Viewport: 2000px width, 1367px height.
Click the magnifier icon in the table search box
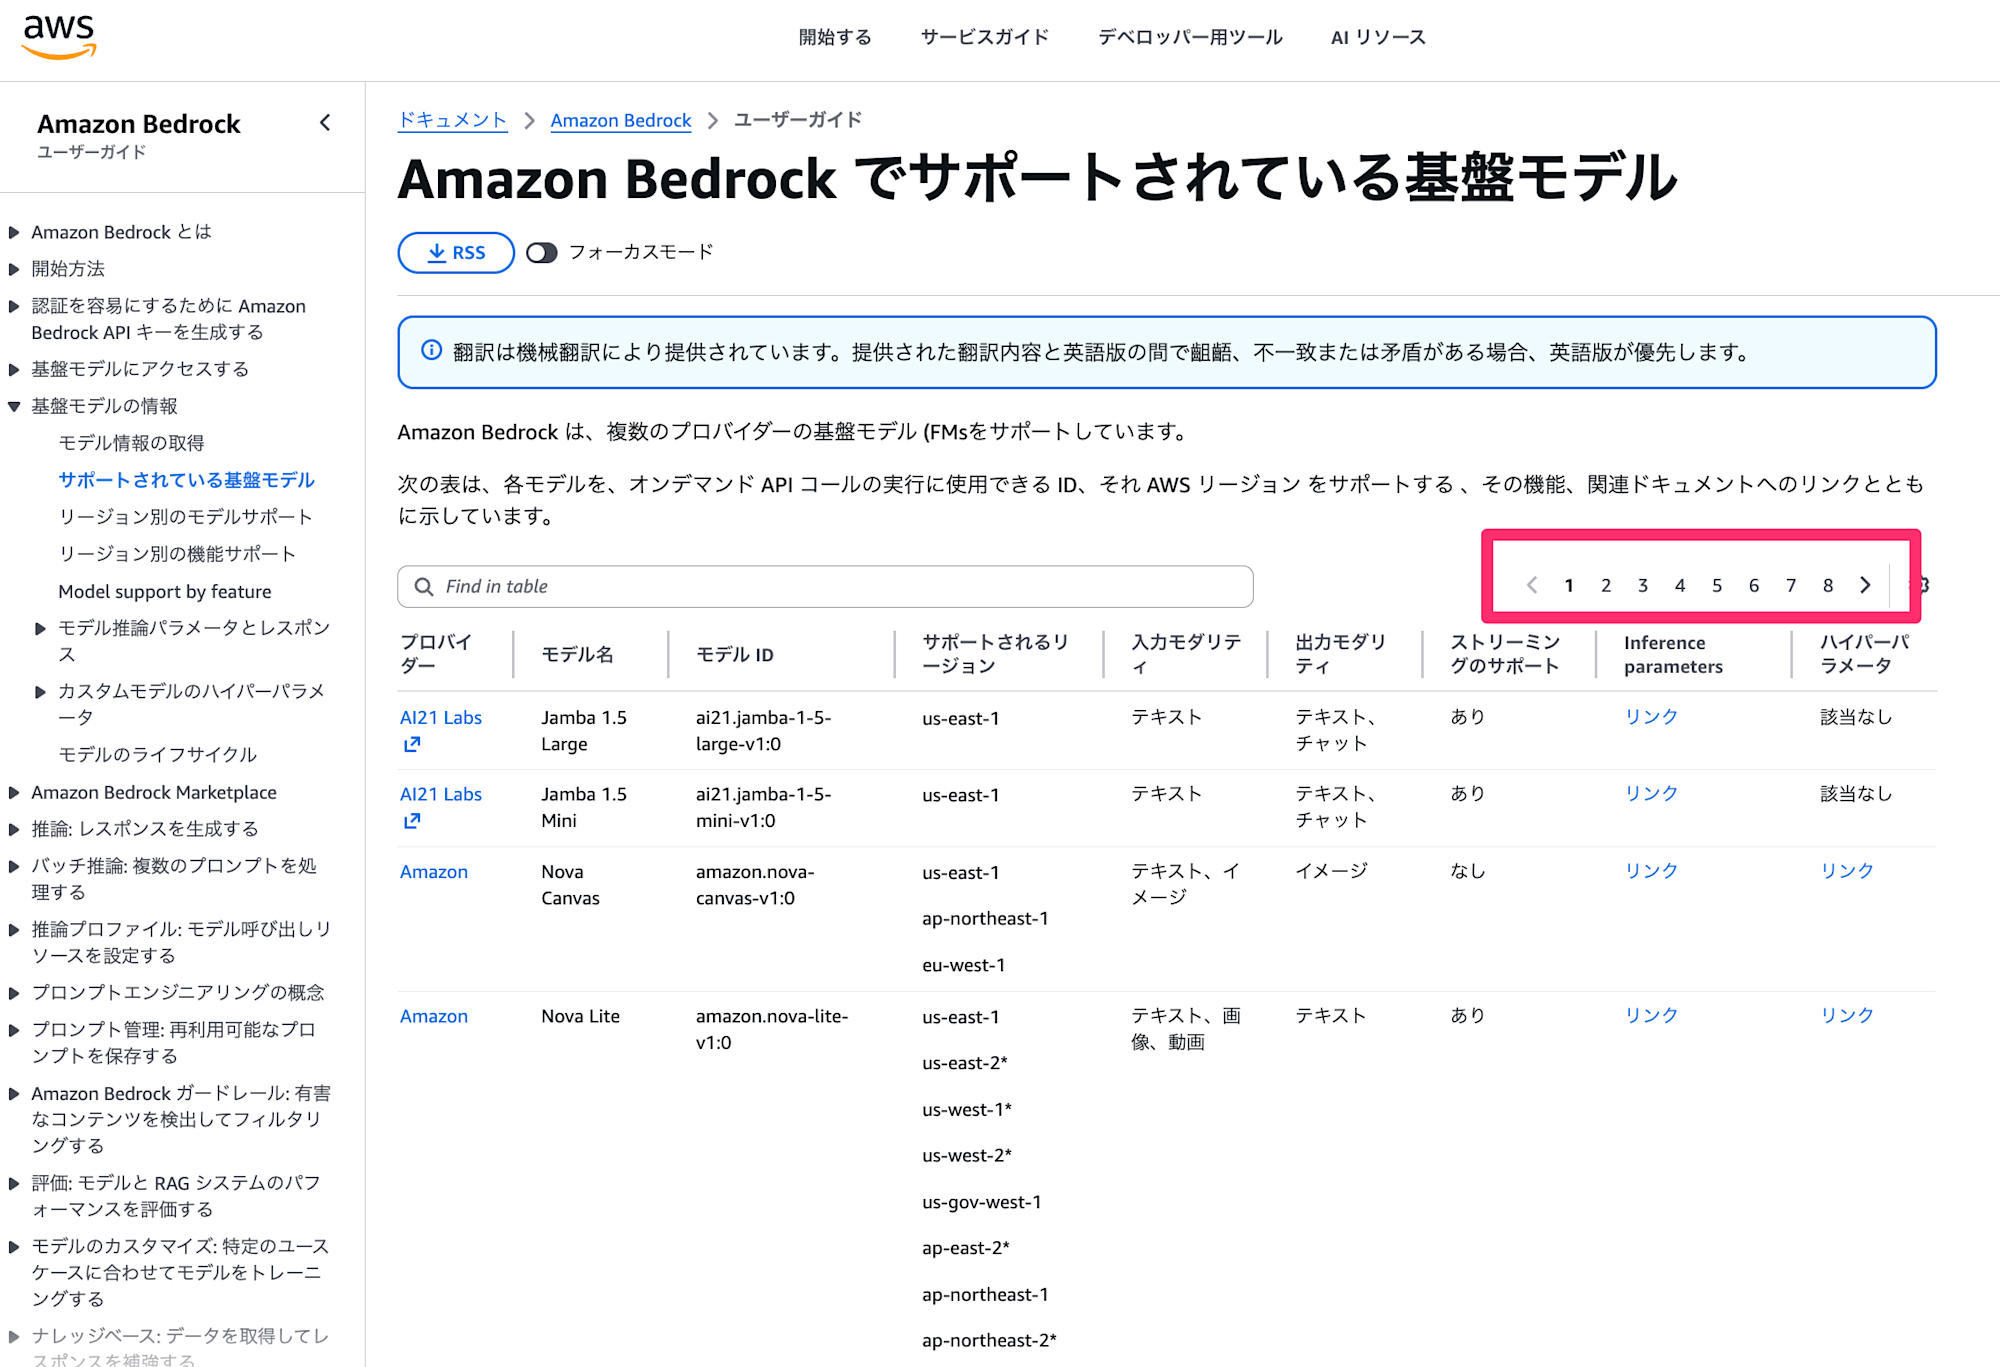(x=424, y=587)
